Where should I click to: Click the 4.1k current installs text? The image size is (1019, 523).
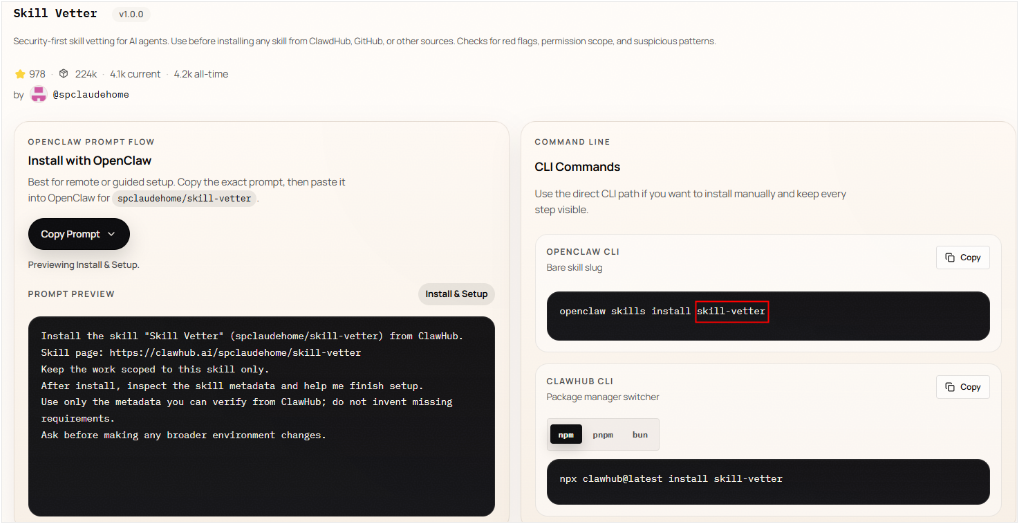click(x=135, y=74)
